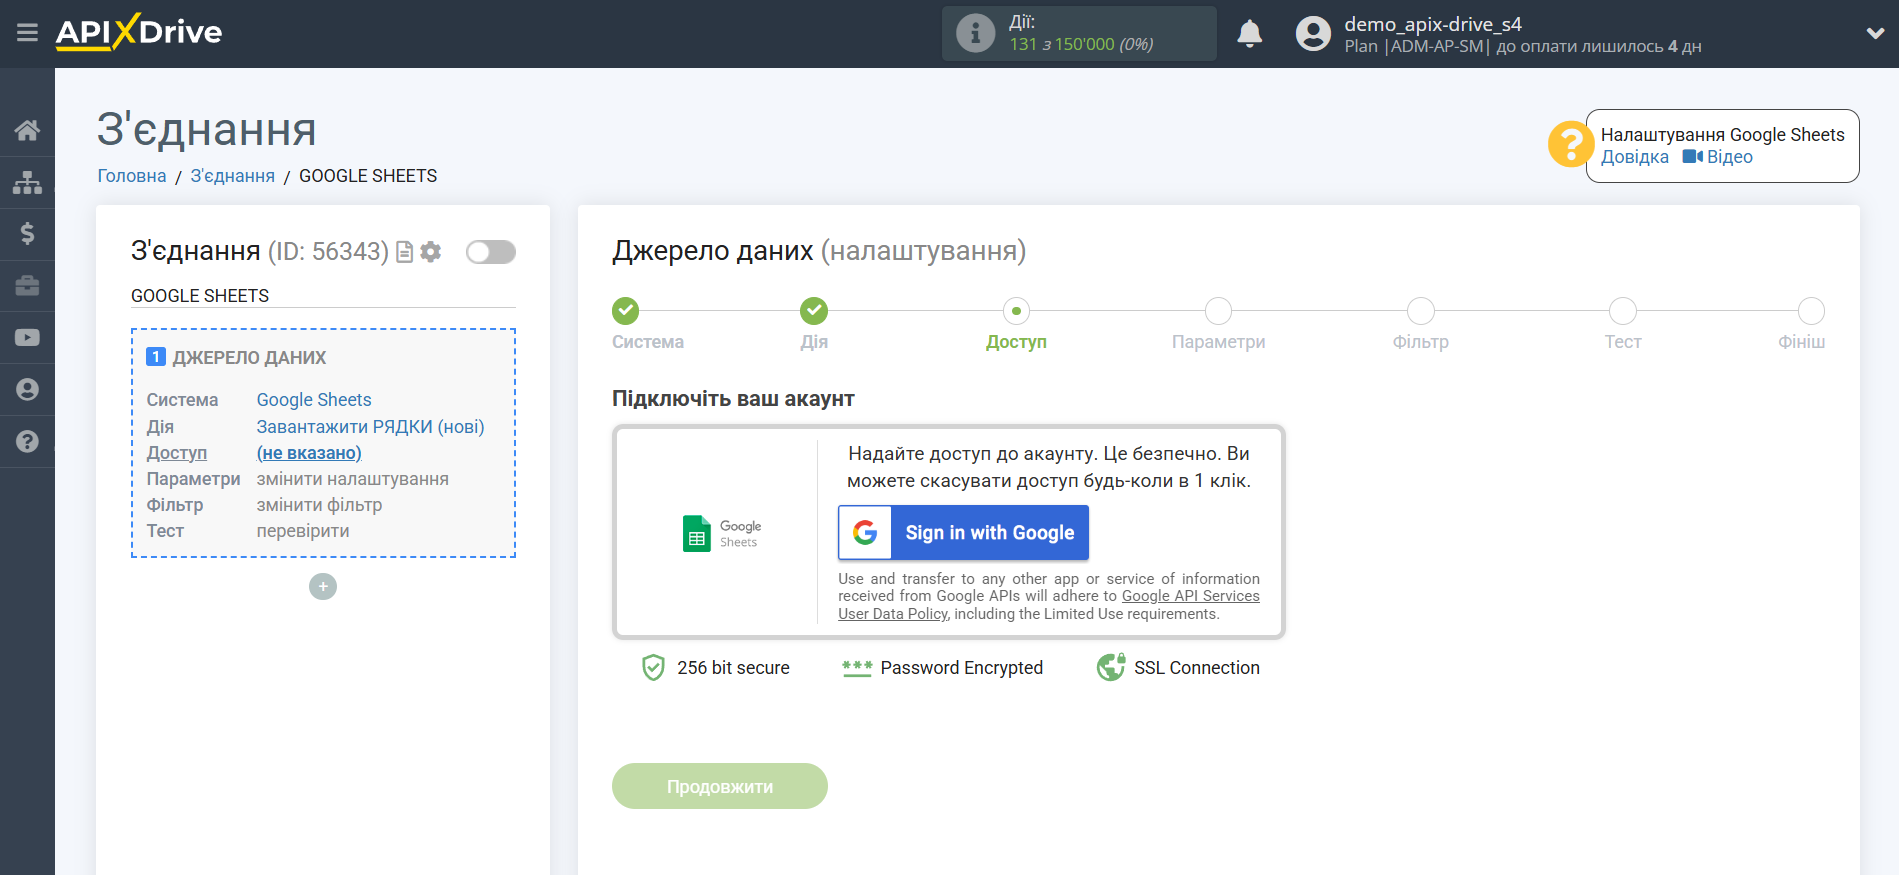The image size is (1899, 875).
Task: Click Sign in with Google button
Action: [963, 533]
